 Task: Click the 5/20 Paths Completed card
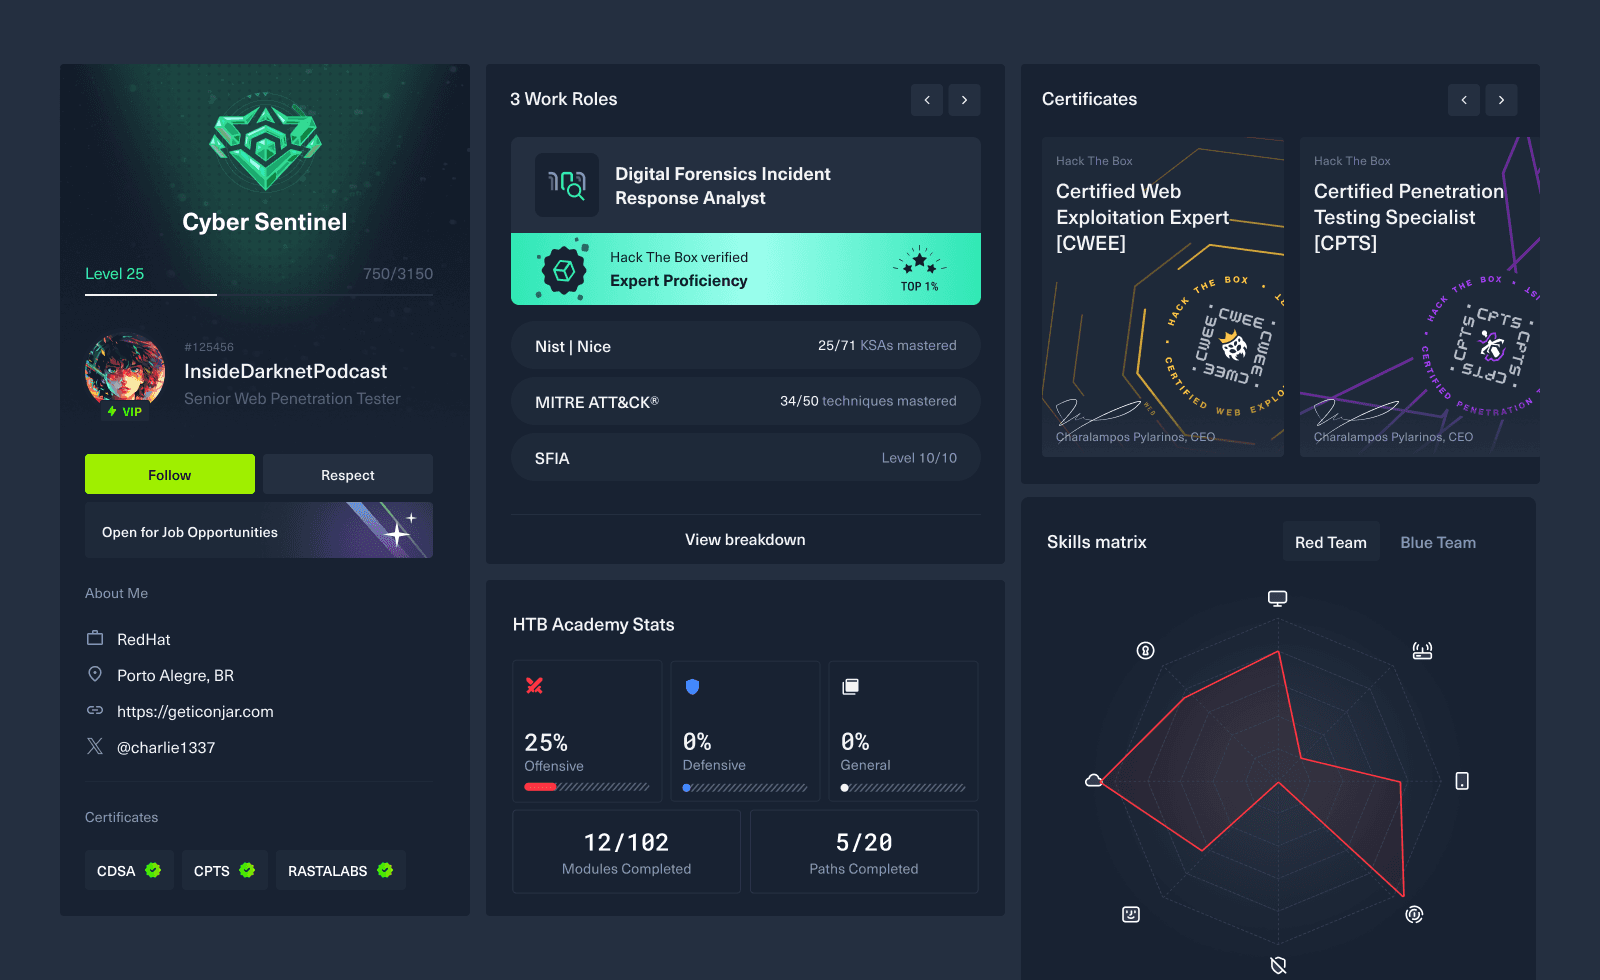coord(864,851)
